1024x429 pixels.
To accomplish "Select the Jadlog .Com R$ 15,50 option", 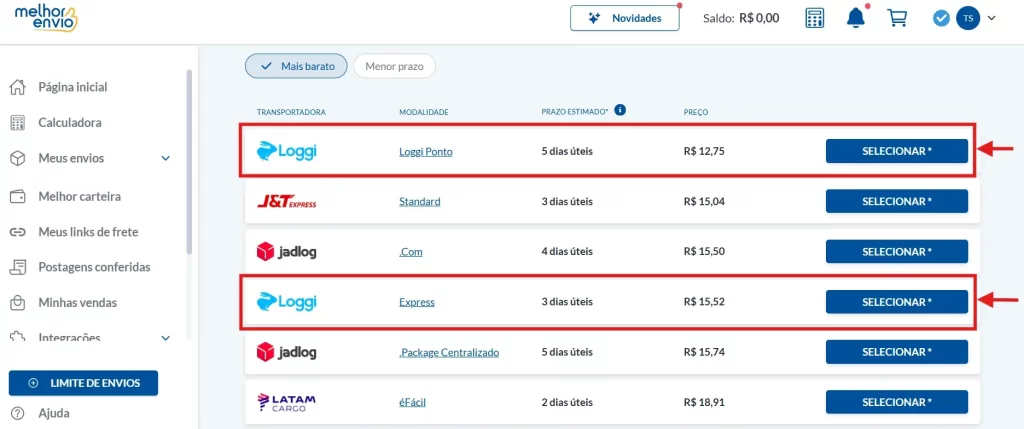I will pos(897,251).
